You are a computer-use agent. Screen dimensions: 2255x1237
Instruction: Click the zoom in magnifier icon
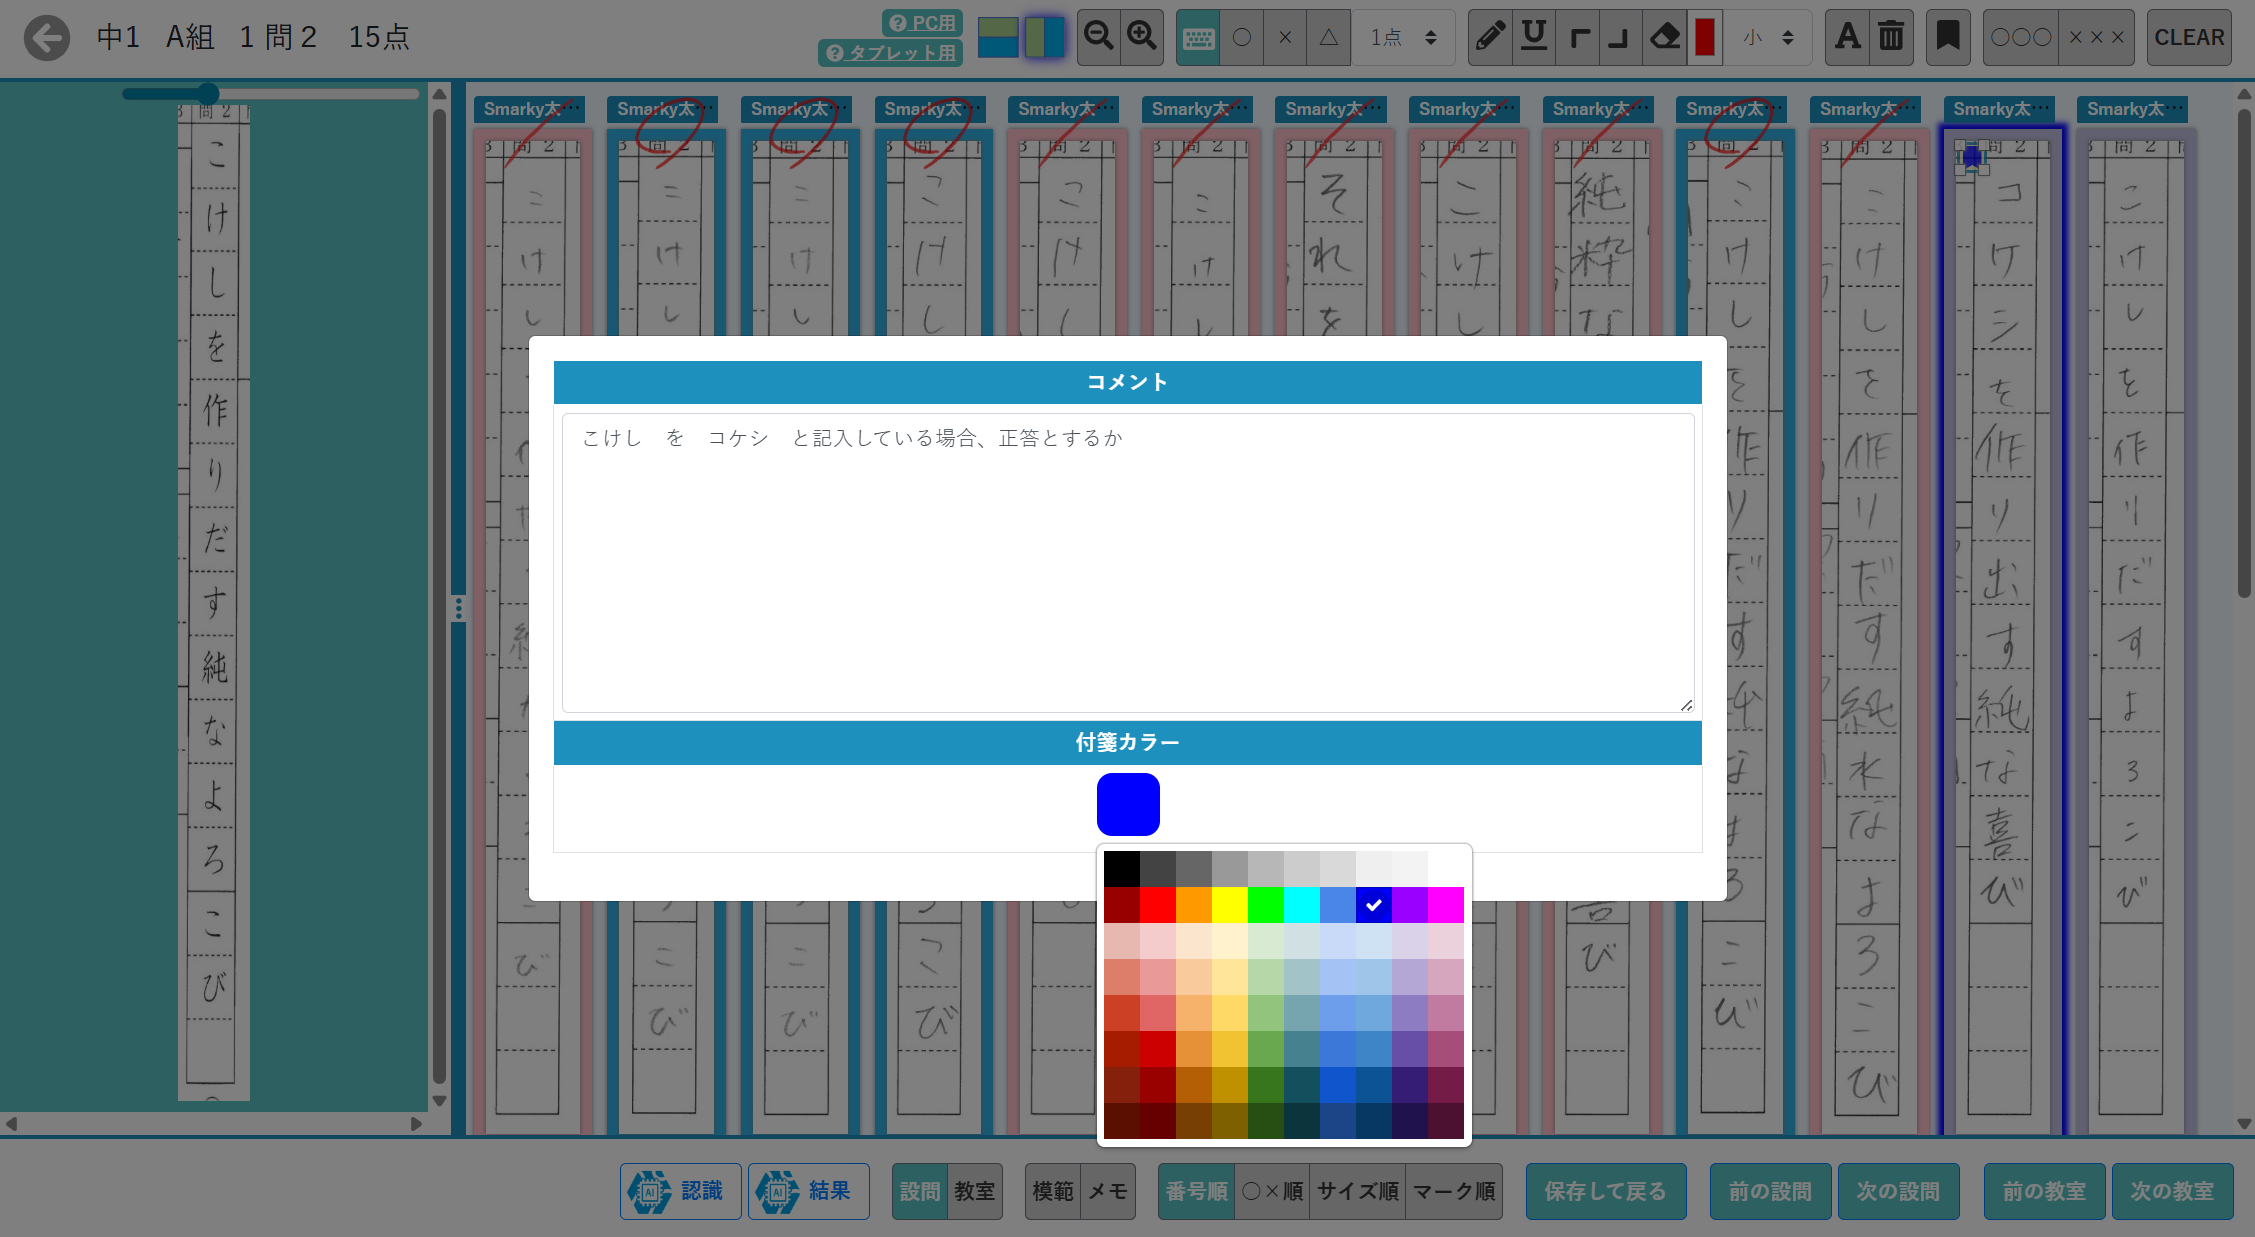1141,37
